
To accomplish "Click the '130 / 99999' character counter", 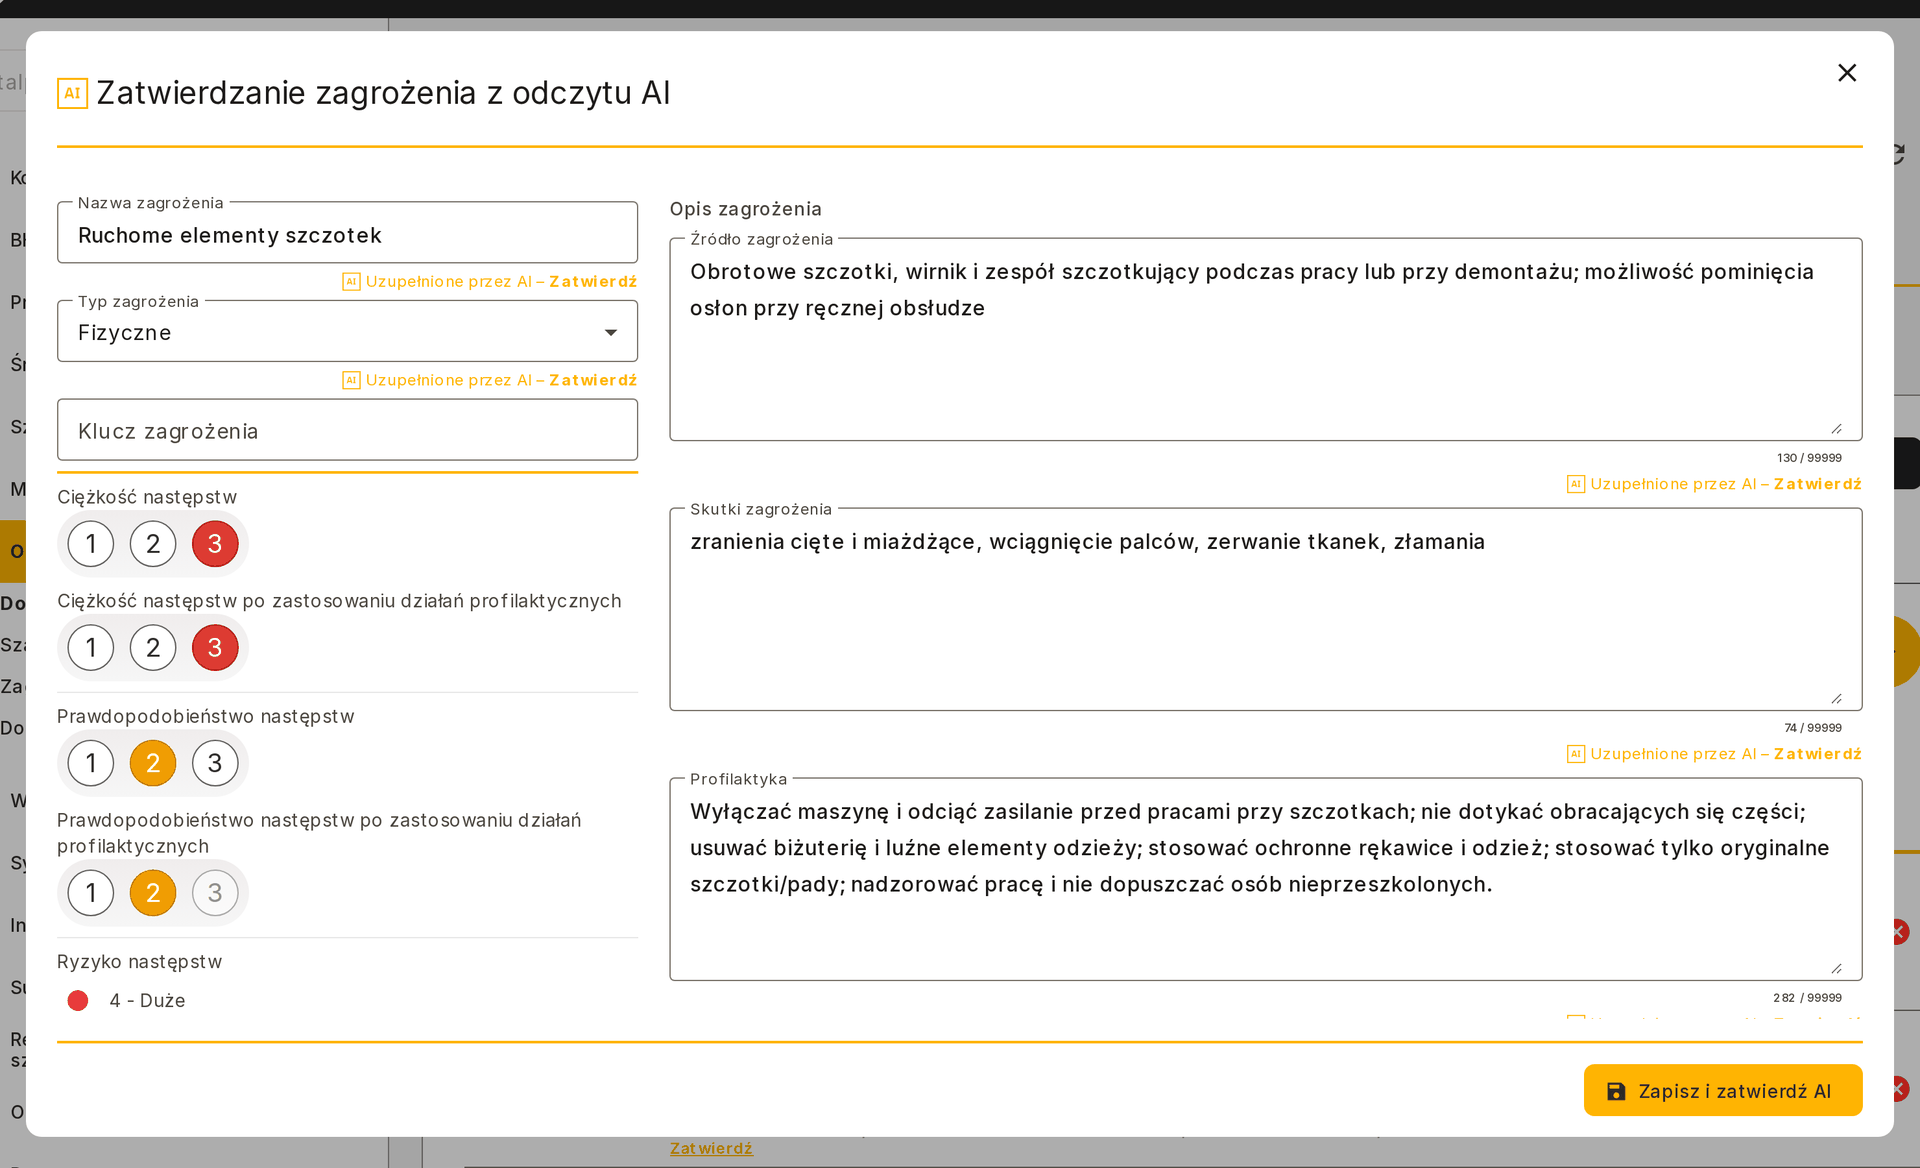I will 1809,458.
